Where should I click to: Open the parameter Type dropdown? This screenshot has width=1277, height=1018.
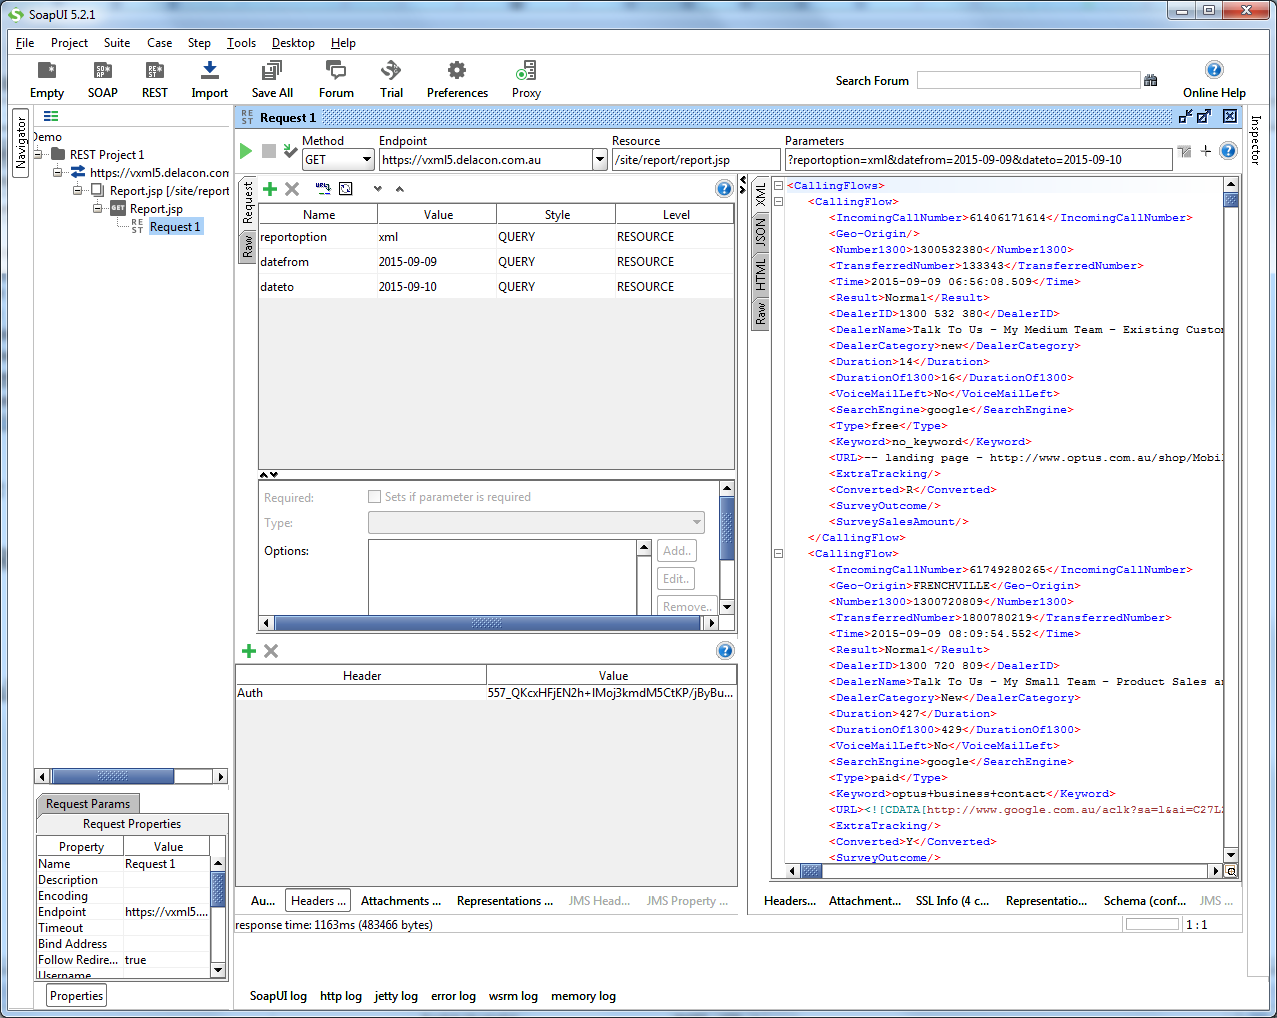(x=536, y=523)
